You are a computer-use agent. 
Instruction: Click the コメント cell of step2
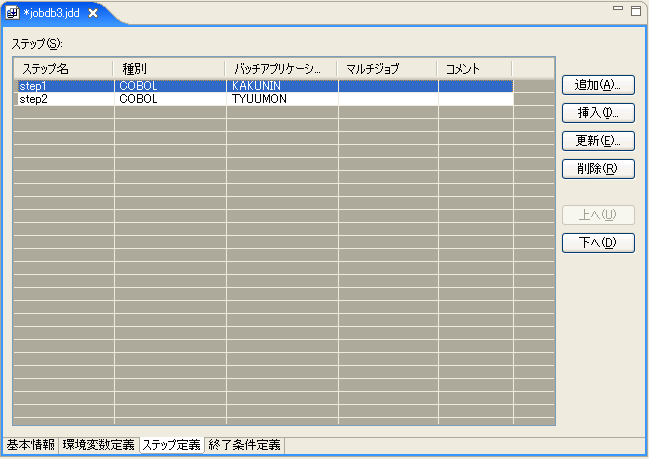click(x=476, y=99)
